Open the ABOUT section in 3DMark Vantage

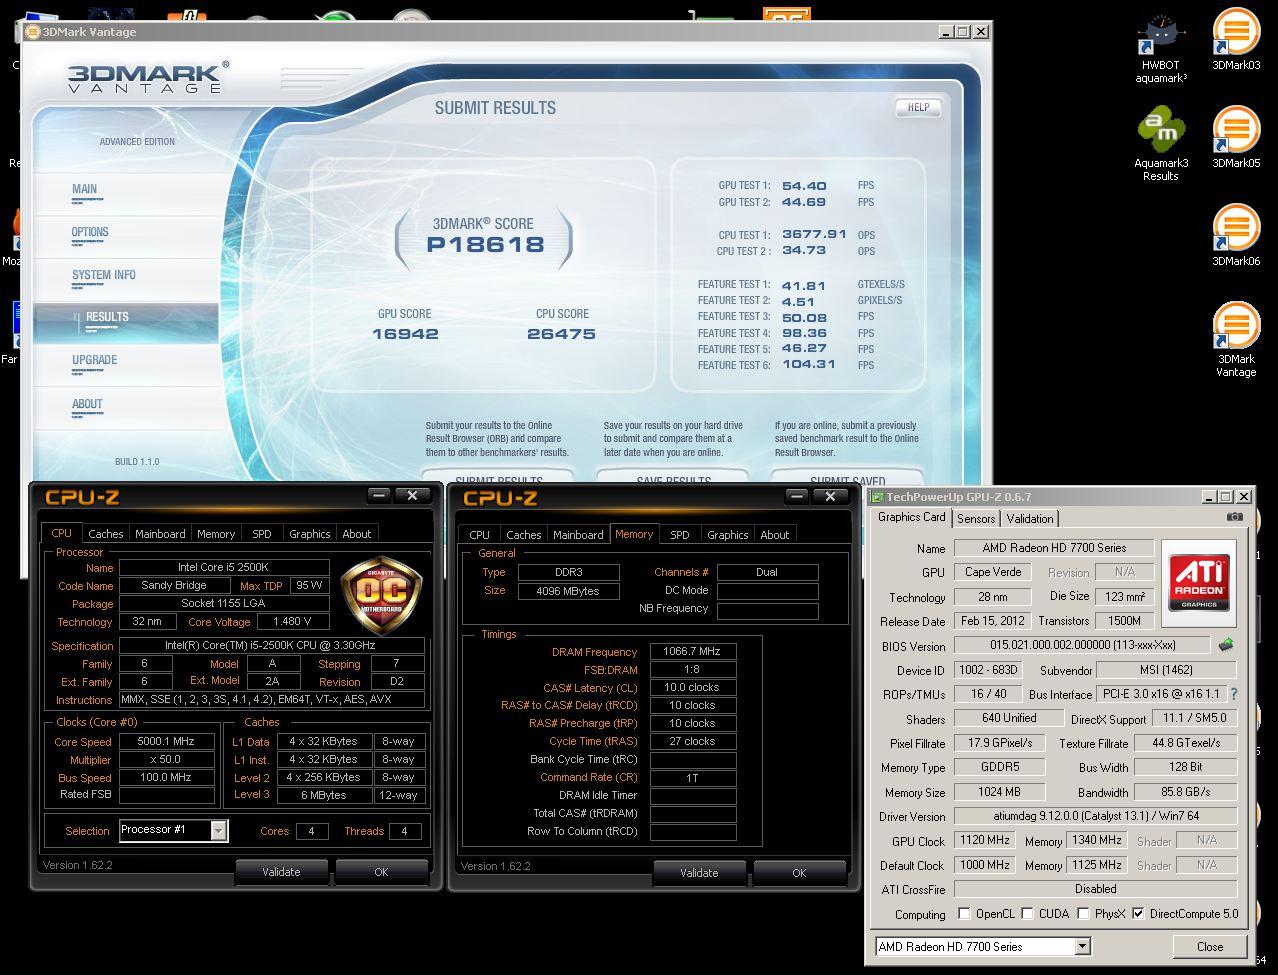coord(87,404)
